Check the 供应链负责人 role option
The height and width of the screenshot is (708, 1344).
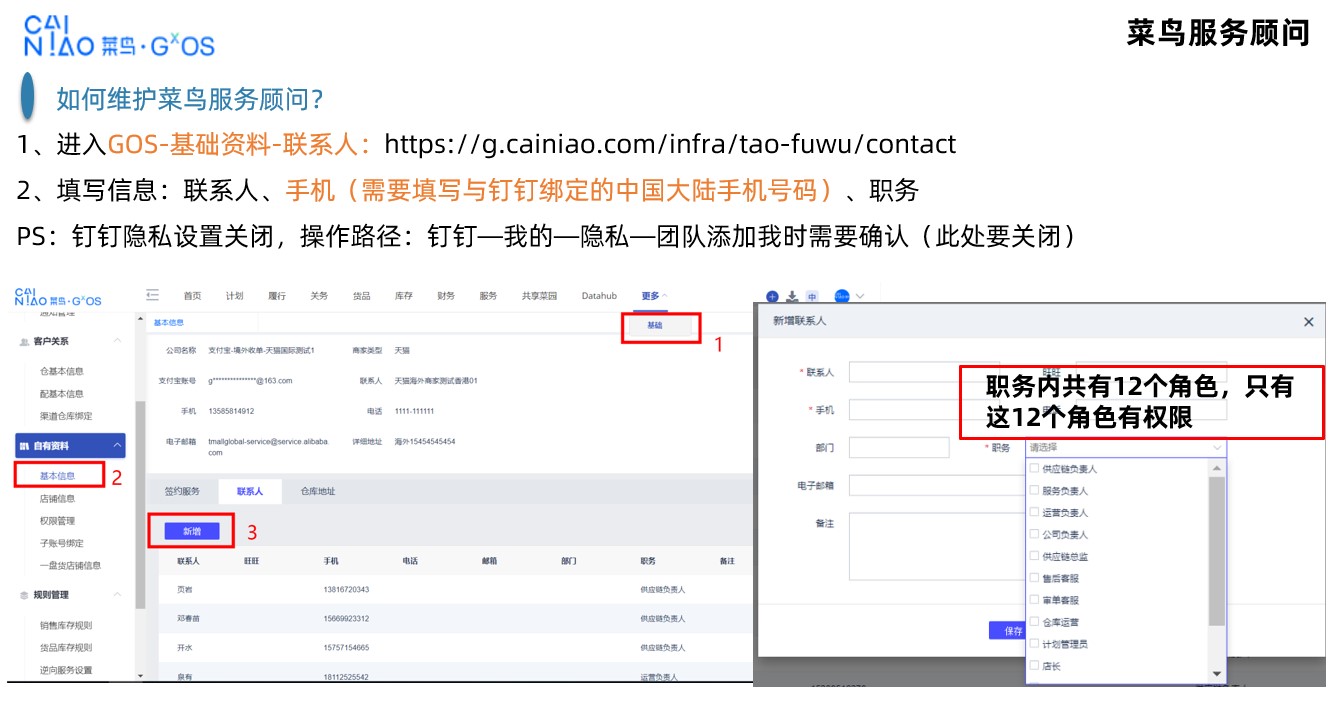[1034, 468]
